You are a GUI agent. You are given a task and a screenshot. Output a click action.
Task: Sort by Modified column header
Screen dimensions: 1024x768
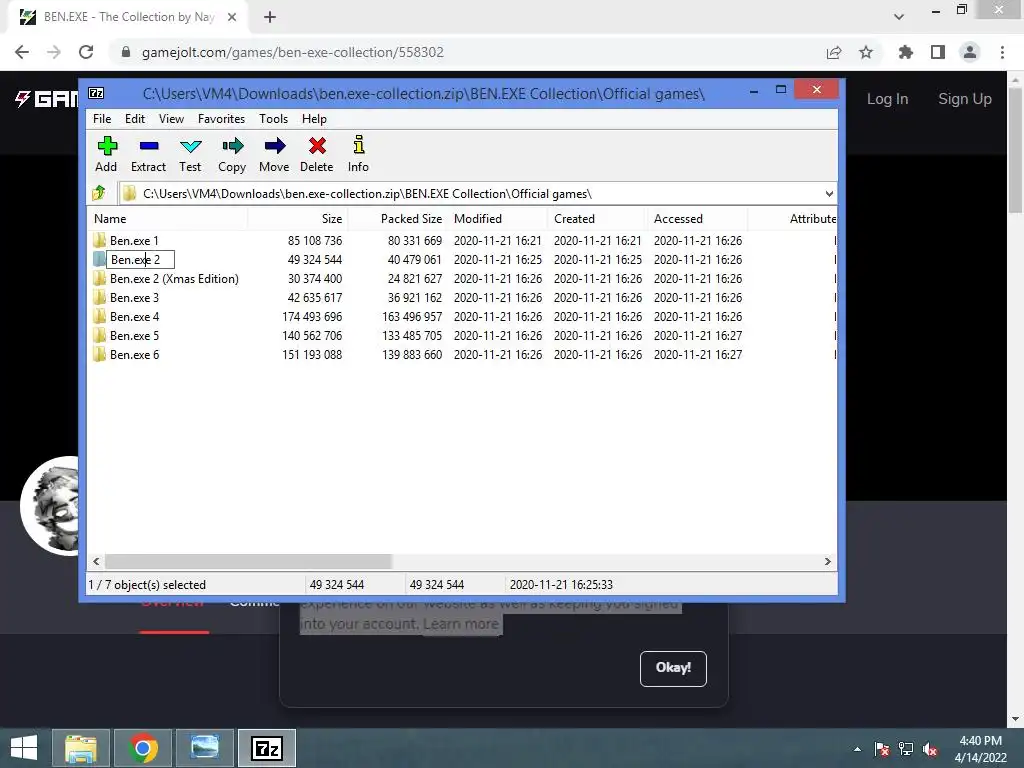498,219
